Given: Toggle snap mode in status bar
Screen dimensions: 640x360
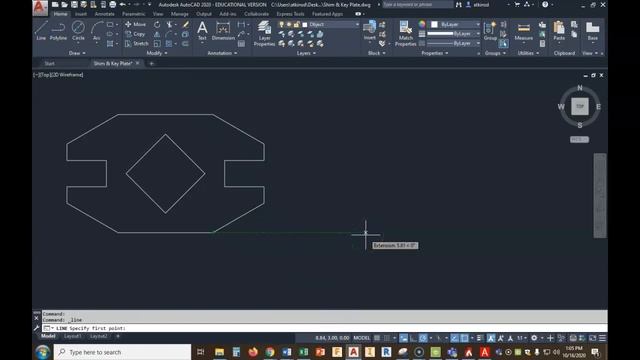Looking at the screenshot, I should coord(387,338).
